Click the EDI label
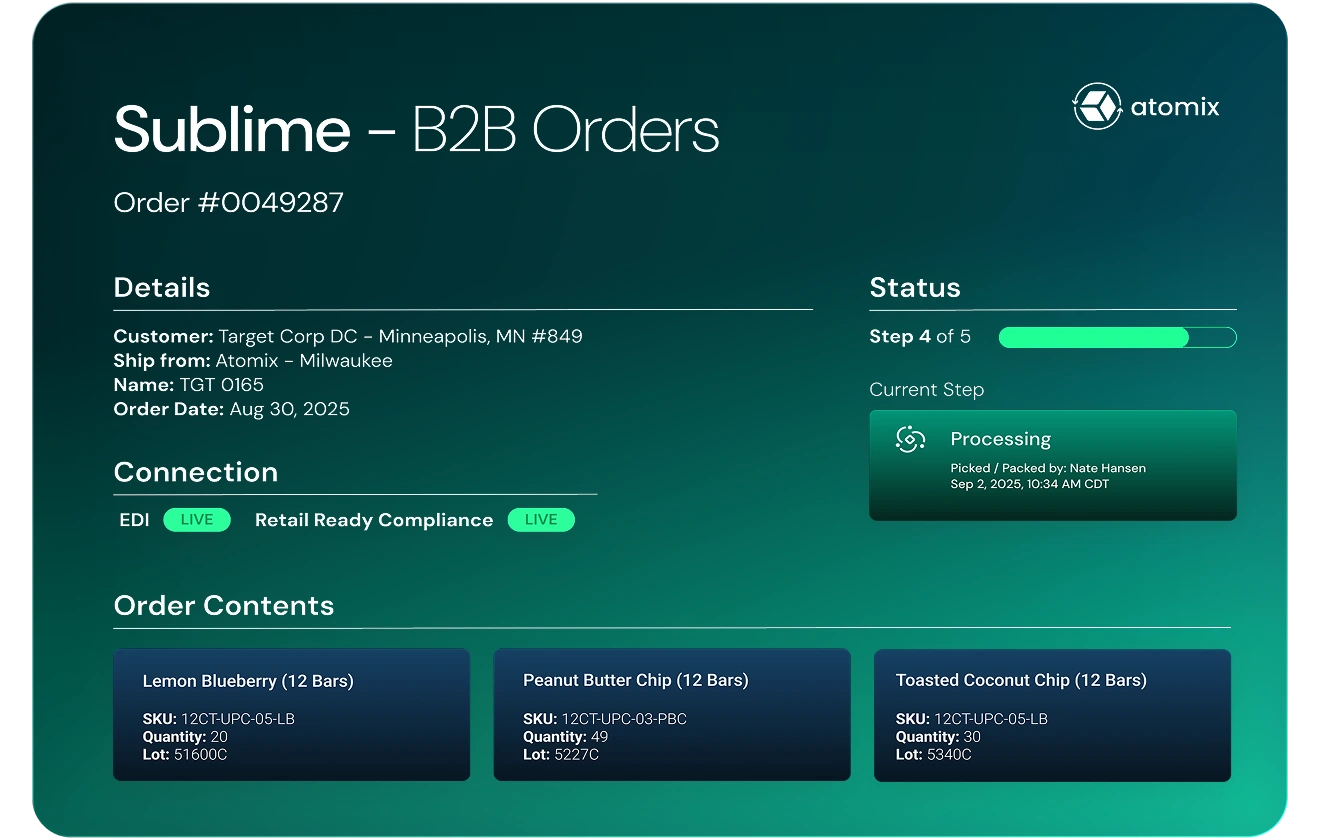 pos(134,520)
